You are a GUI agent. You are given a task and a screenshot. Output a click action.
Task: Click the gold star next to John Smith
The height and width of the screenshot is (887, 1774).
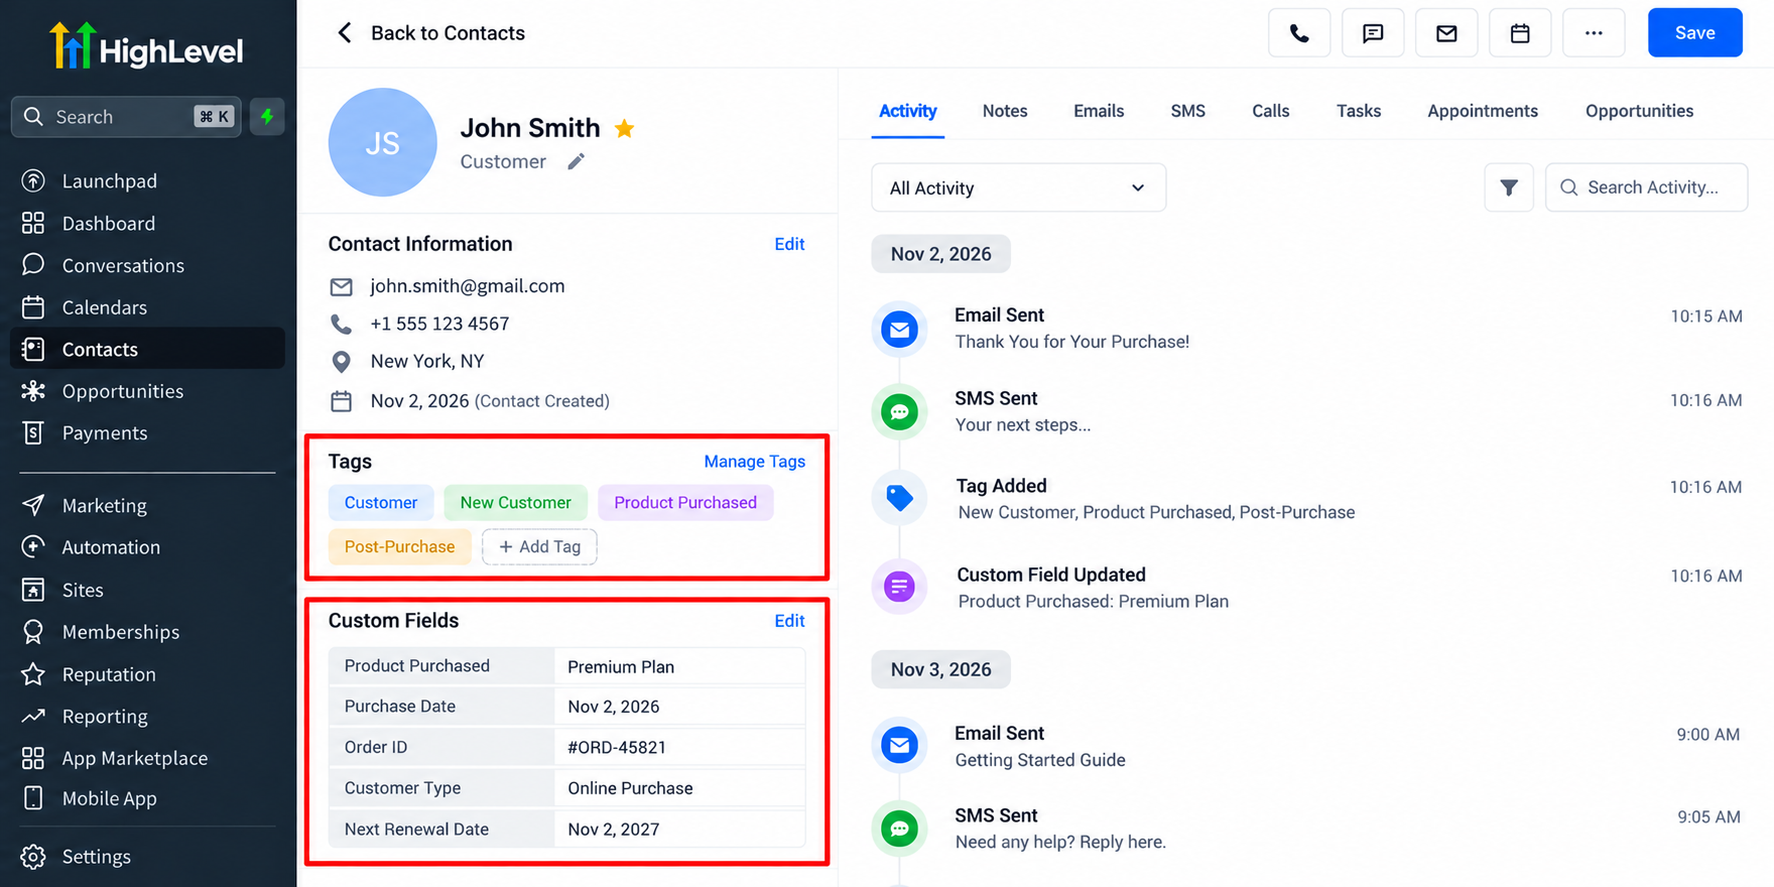pos(625,128)
